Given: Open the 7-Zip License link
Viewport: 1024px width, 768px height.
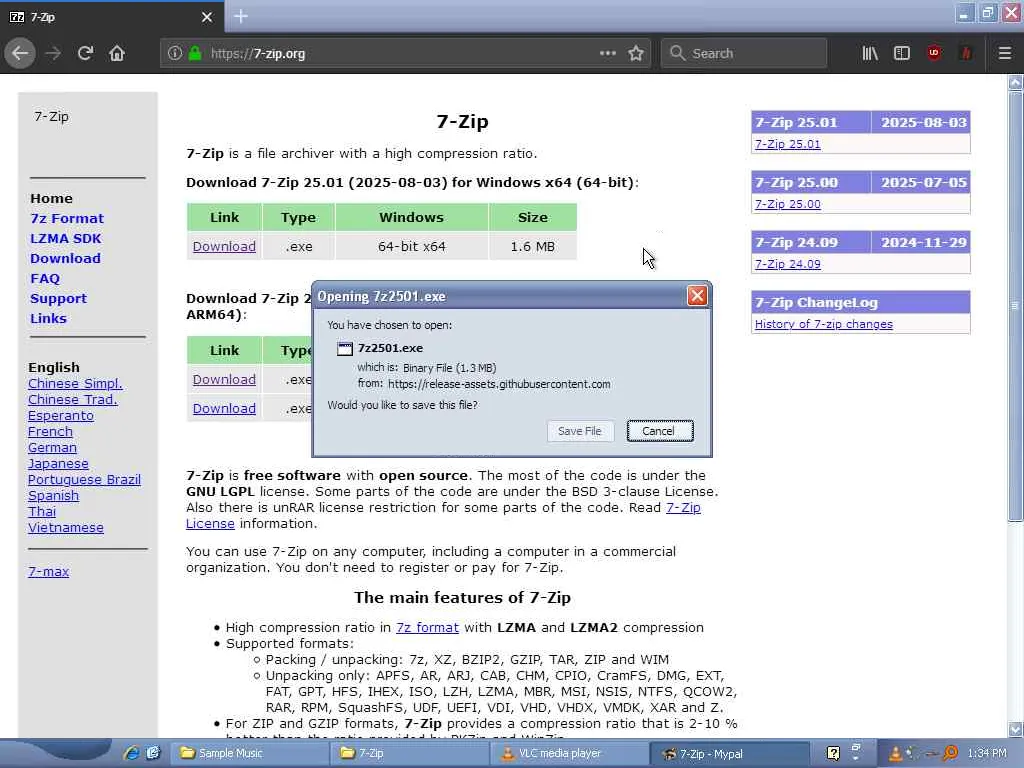Looking at the screenshot, I should [x=683, y=507].
